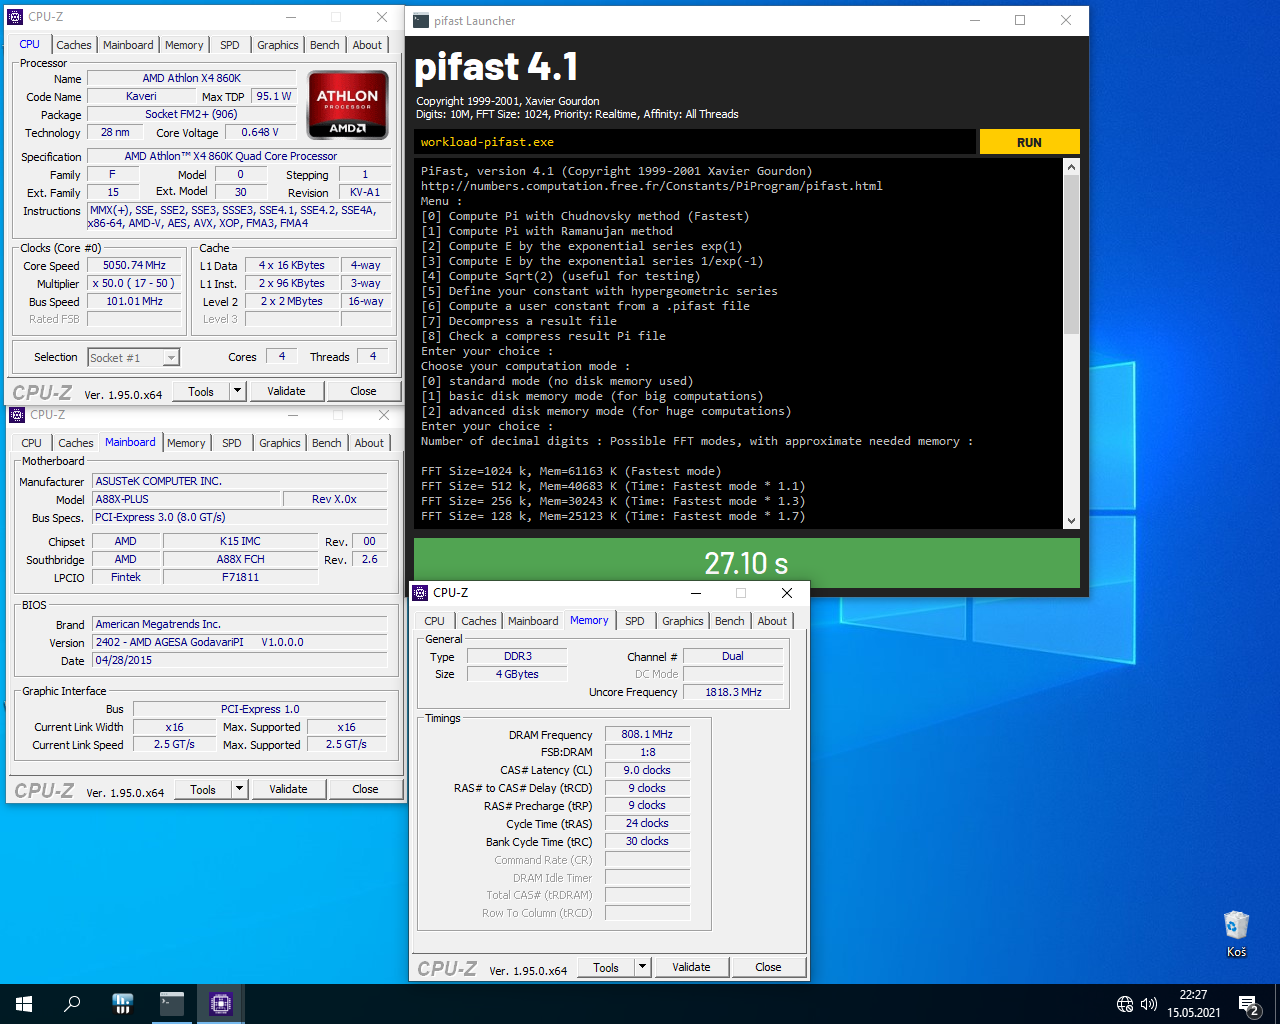1280x1024 pixels.
Task: Click the LPCIO chip value F71811
Action: 240,577
